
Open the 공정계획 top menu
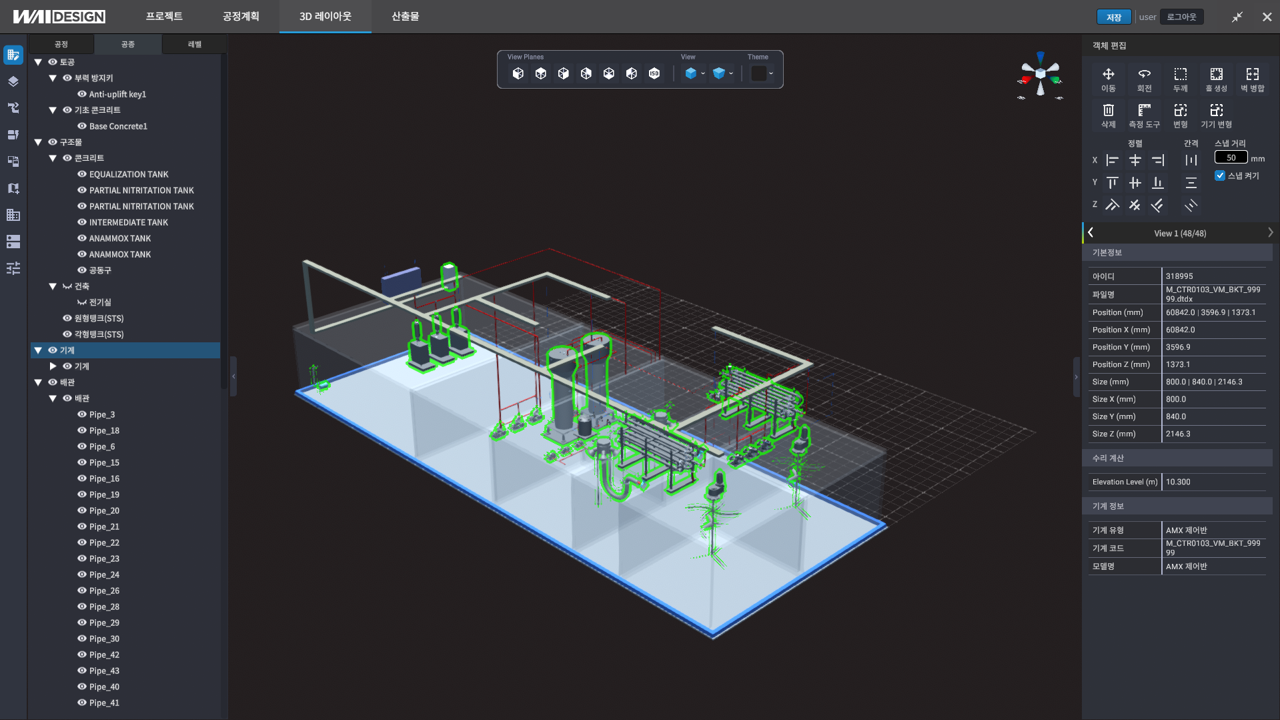[x=241, y=17]
